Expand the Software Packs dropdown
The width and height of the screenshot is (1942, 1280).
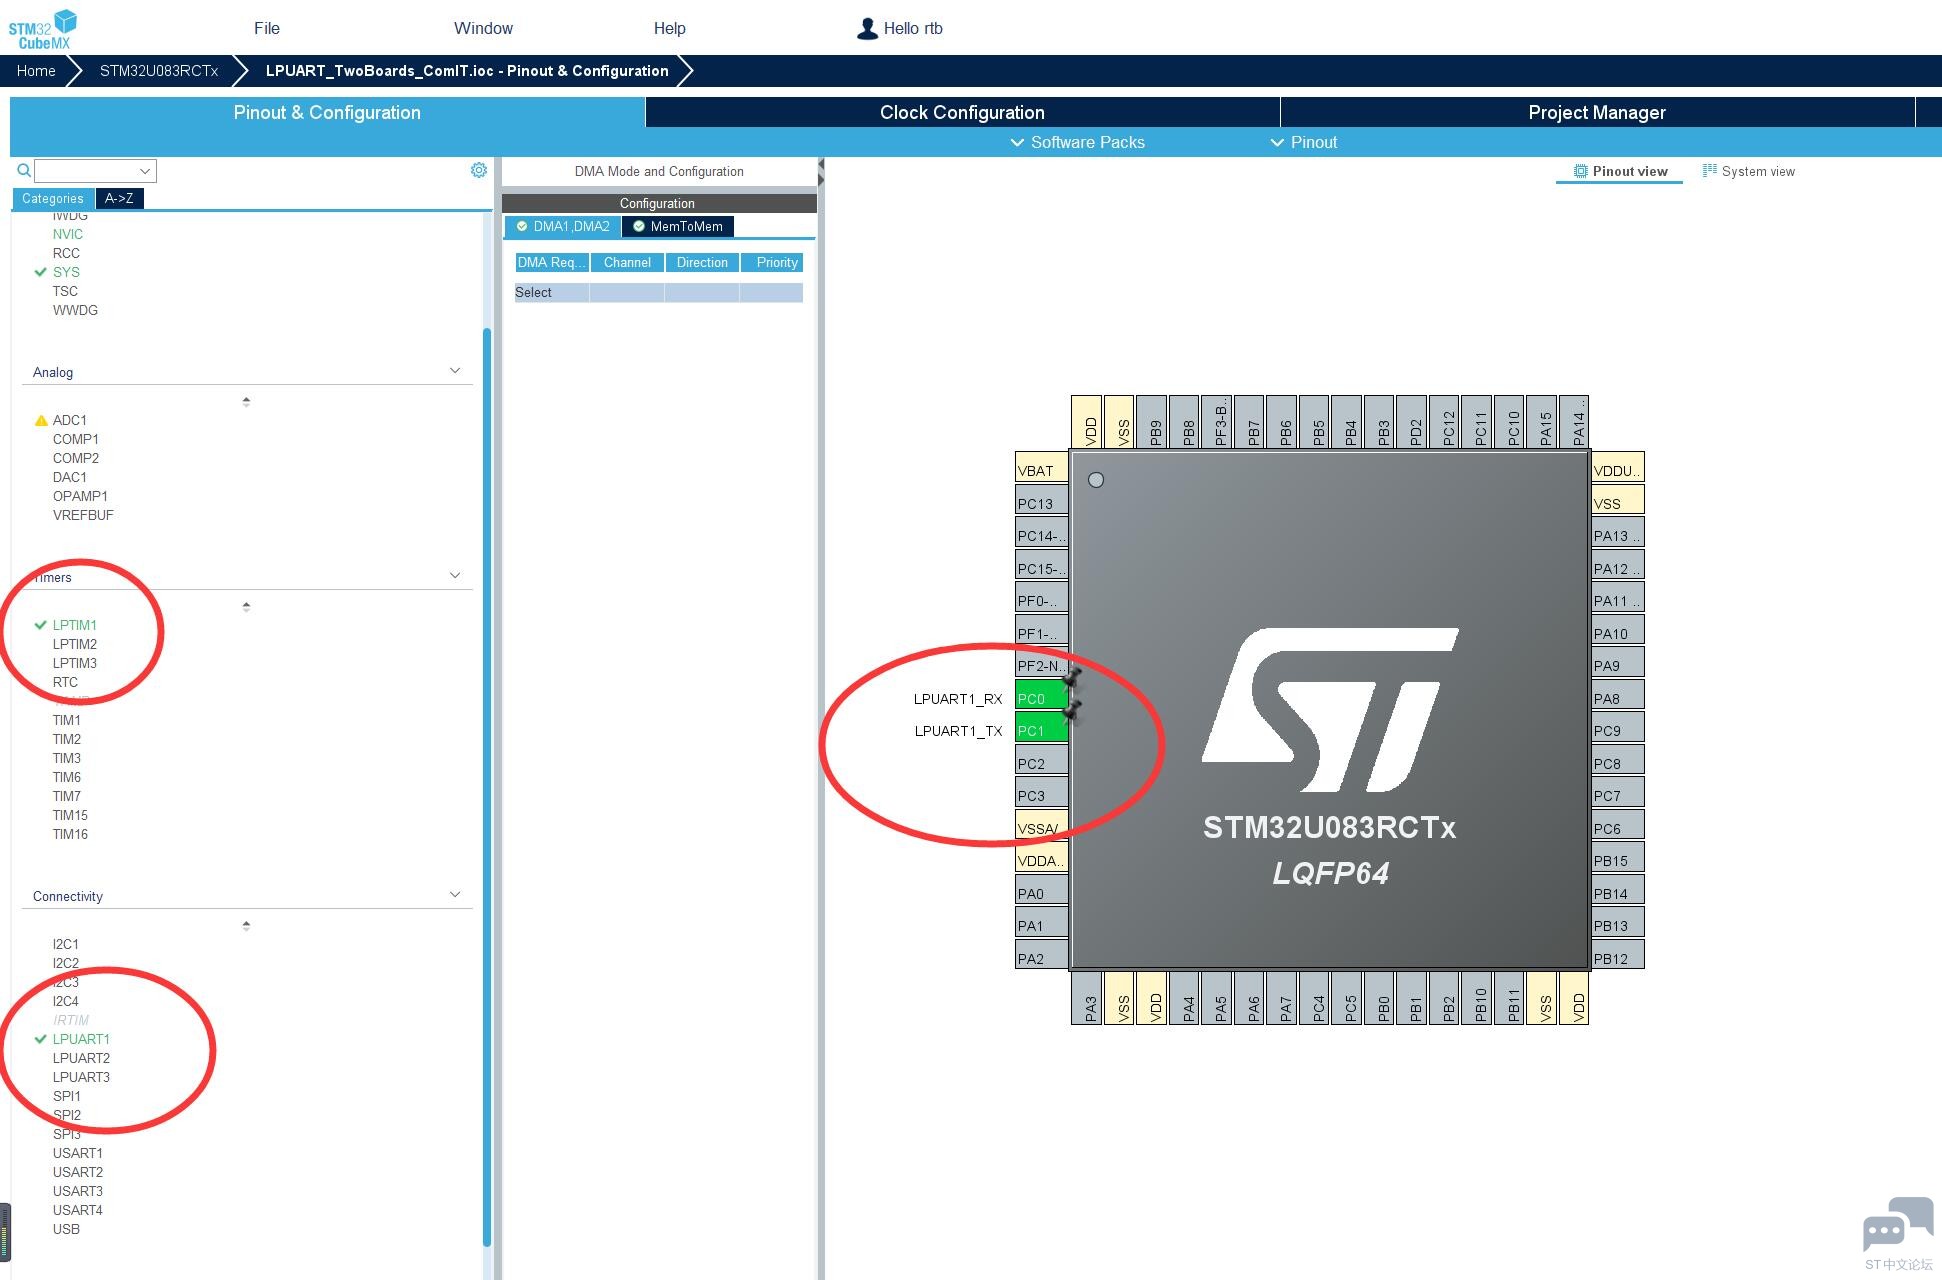pyautogui.click(x=1077, y=142)
